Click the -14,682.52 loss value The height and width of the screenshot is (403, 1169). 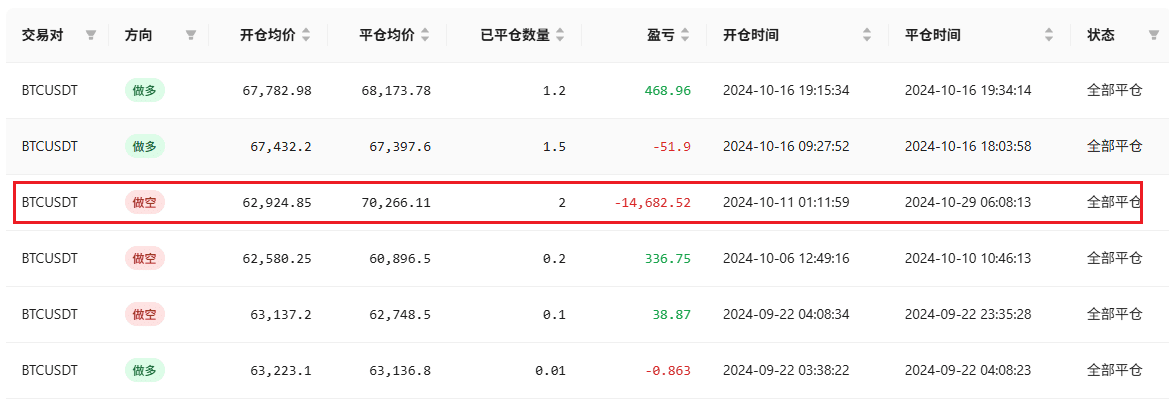pyautogui.click(x=653, y=203)
